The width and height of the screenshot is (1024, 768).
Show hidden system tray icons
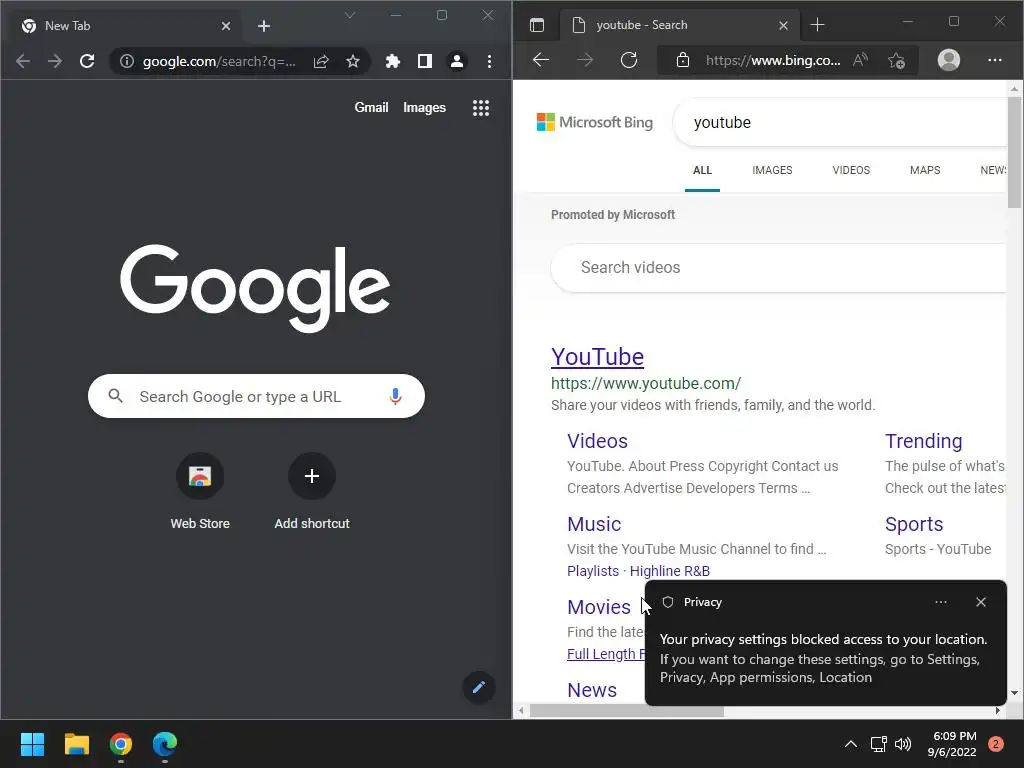(x=850, y=744)
